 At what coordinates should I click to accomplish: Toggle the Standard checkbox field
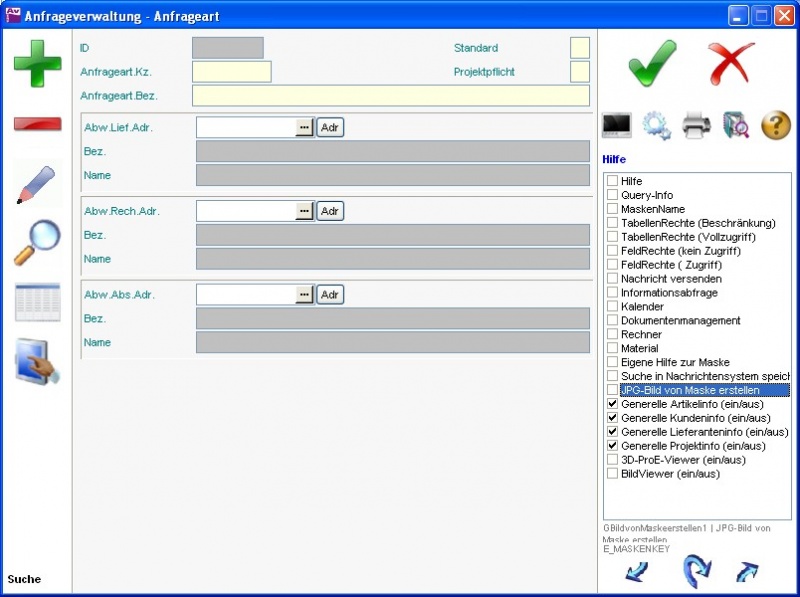click(579, 48)
